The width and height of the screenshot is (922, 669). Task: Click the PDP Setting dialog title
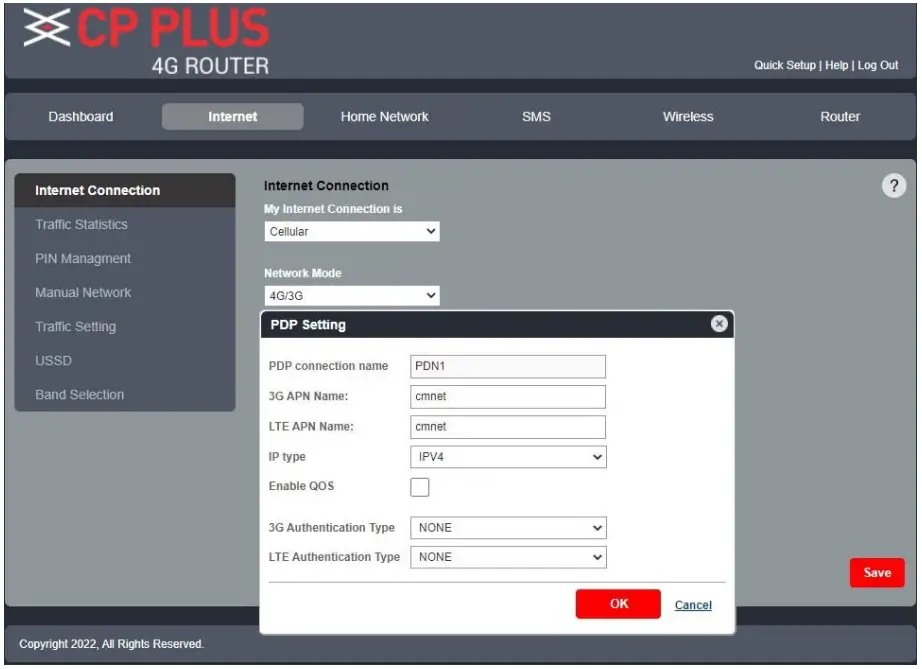tap(308, 325)
